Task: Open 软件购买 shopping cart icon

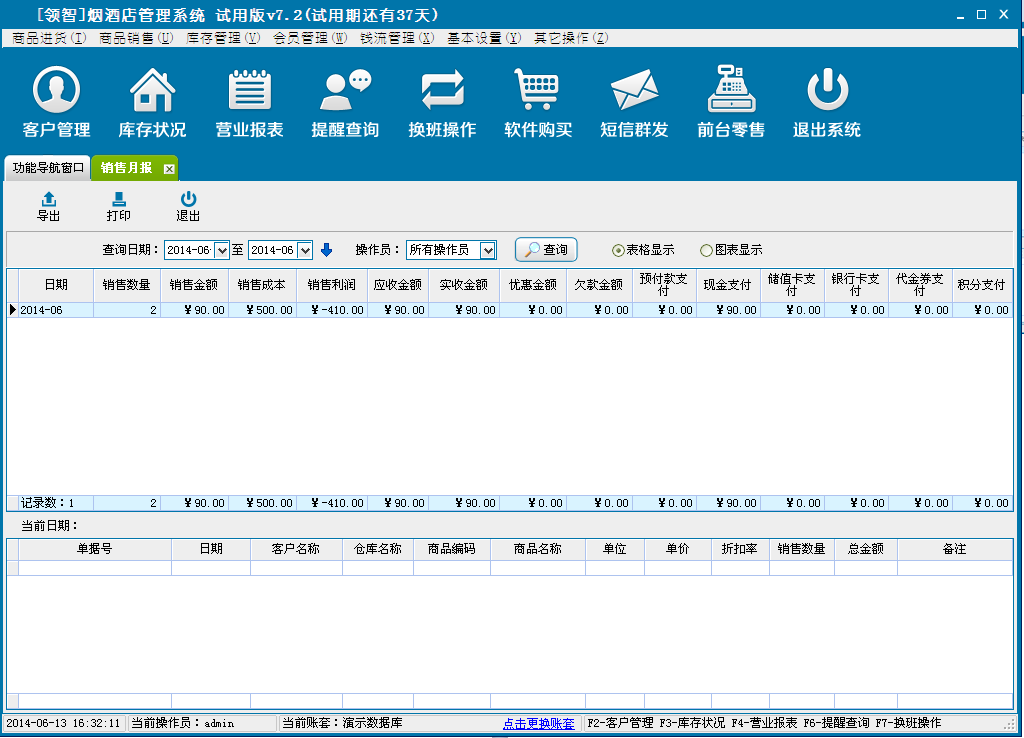Action: click(537, 92)
